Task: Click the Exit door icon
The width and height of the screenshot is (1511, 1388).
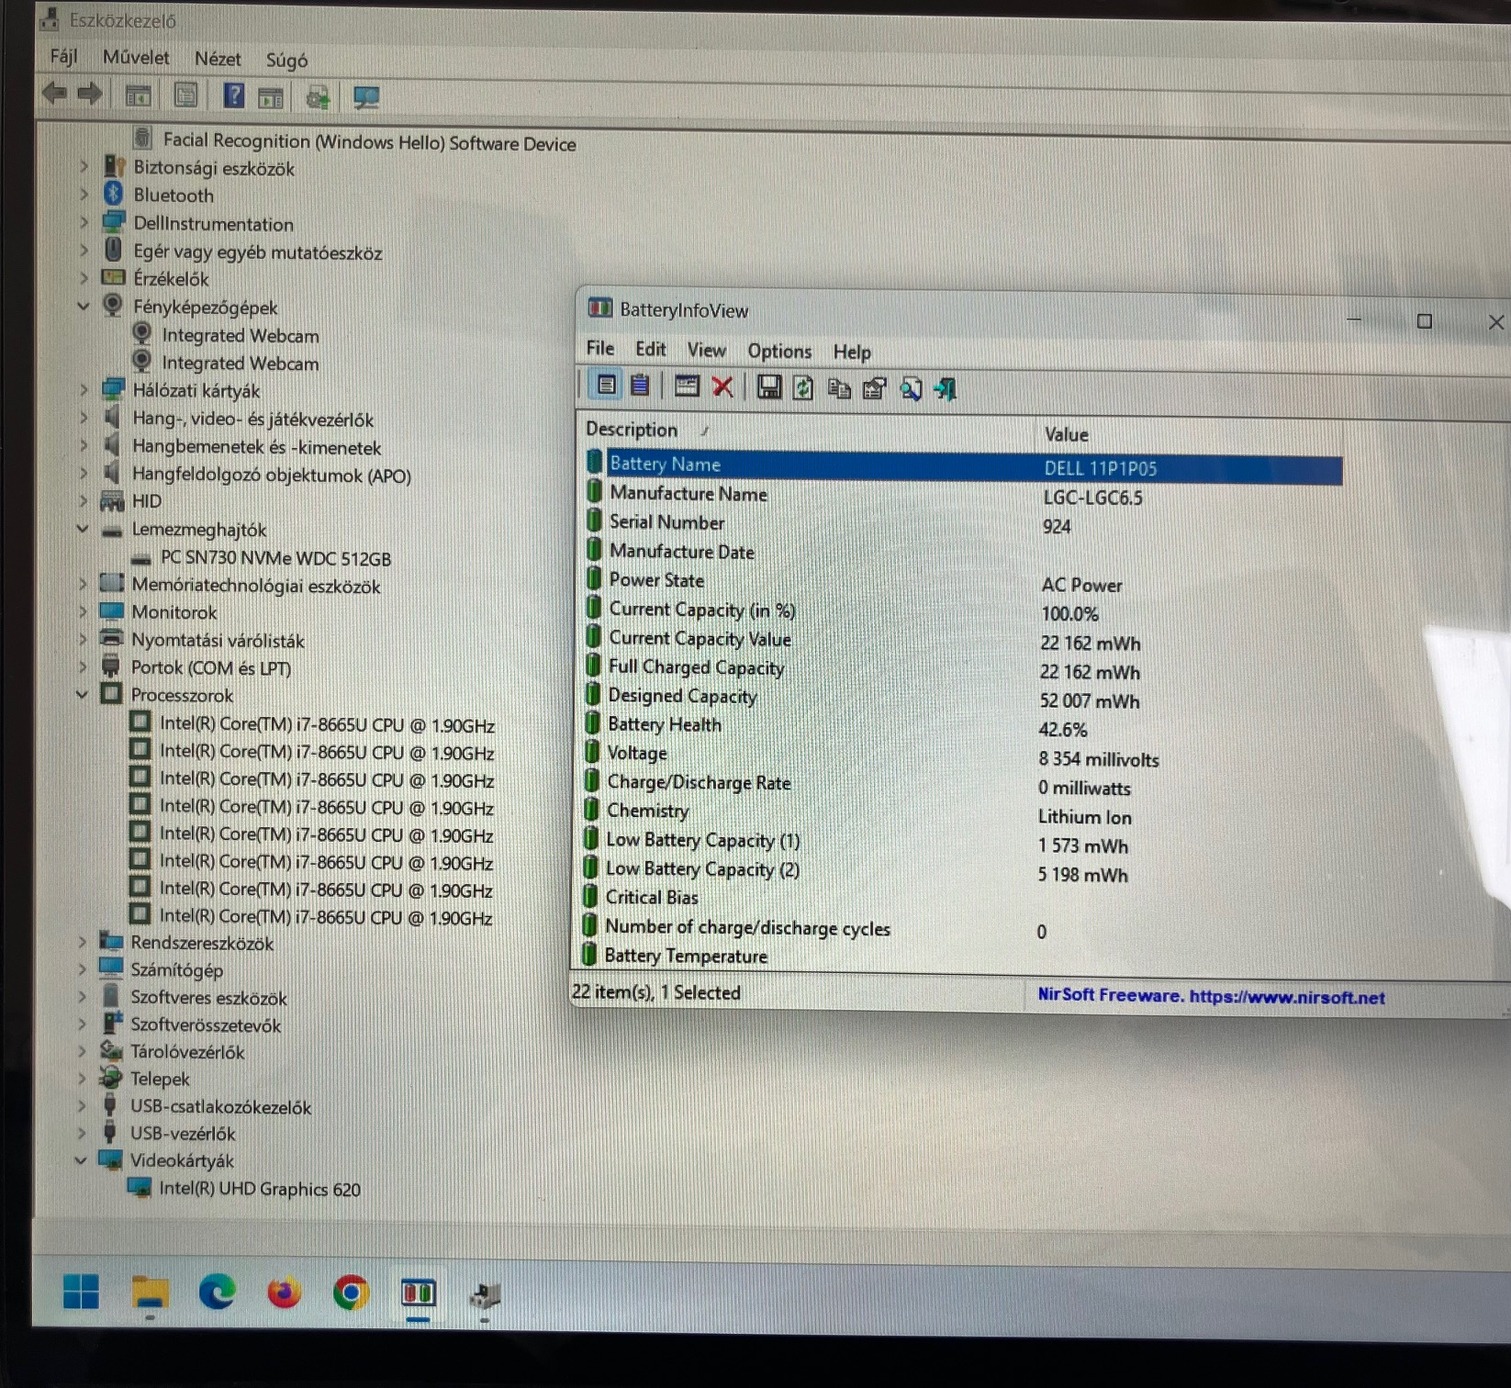Action: click(945, 389)
